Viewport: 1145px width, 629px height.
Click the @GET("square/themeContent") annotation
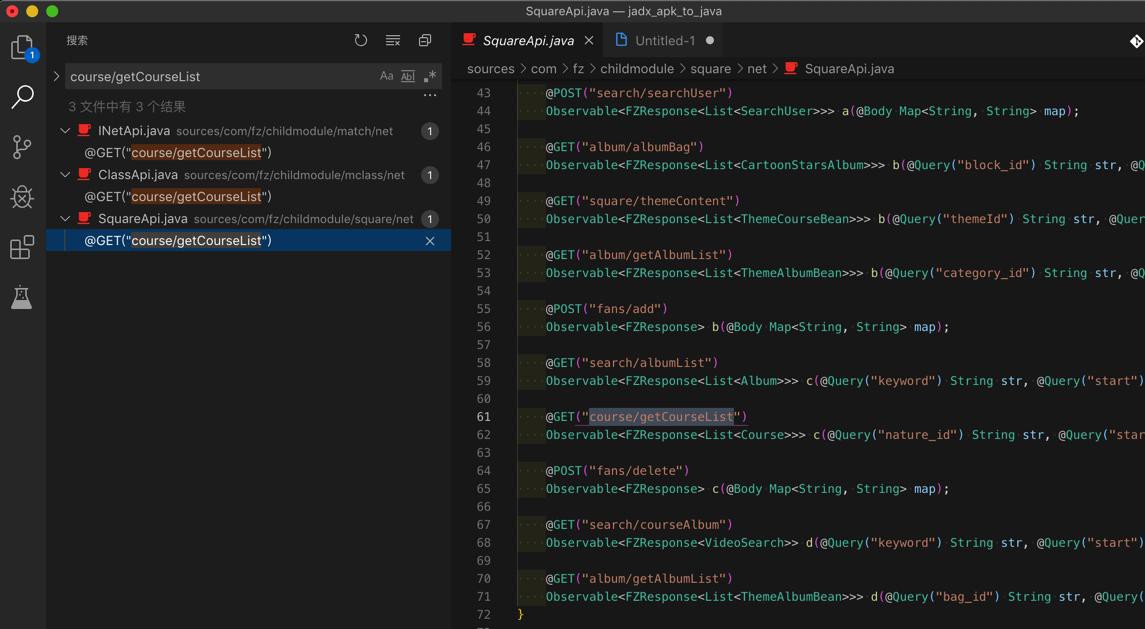(643, 201)
